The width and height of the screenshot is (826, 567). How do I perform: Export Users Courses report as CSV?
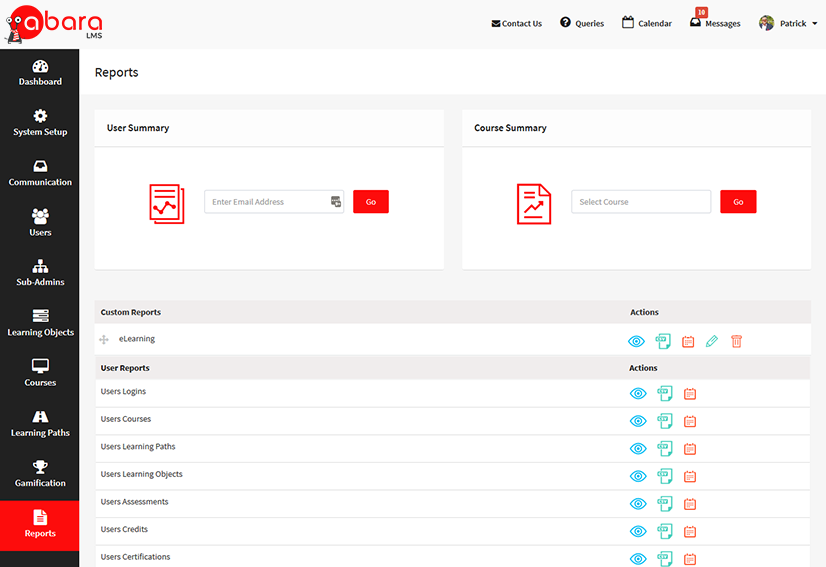pyautogui.click(x=665, y=421)
